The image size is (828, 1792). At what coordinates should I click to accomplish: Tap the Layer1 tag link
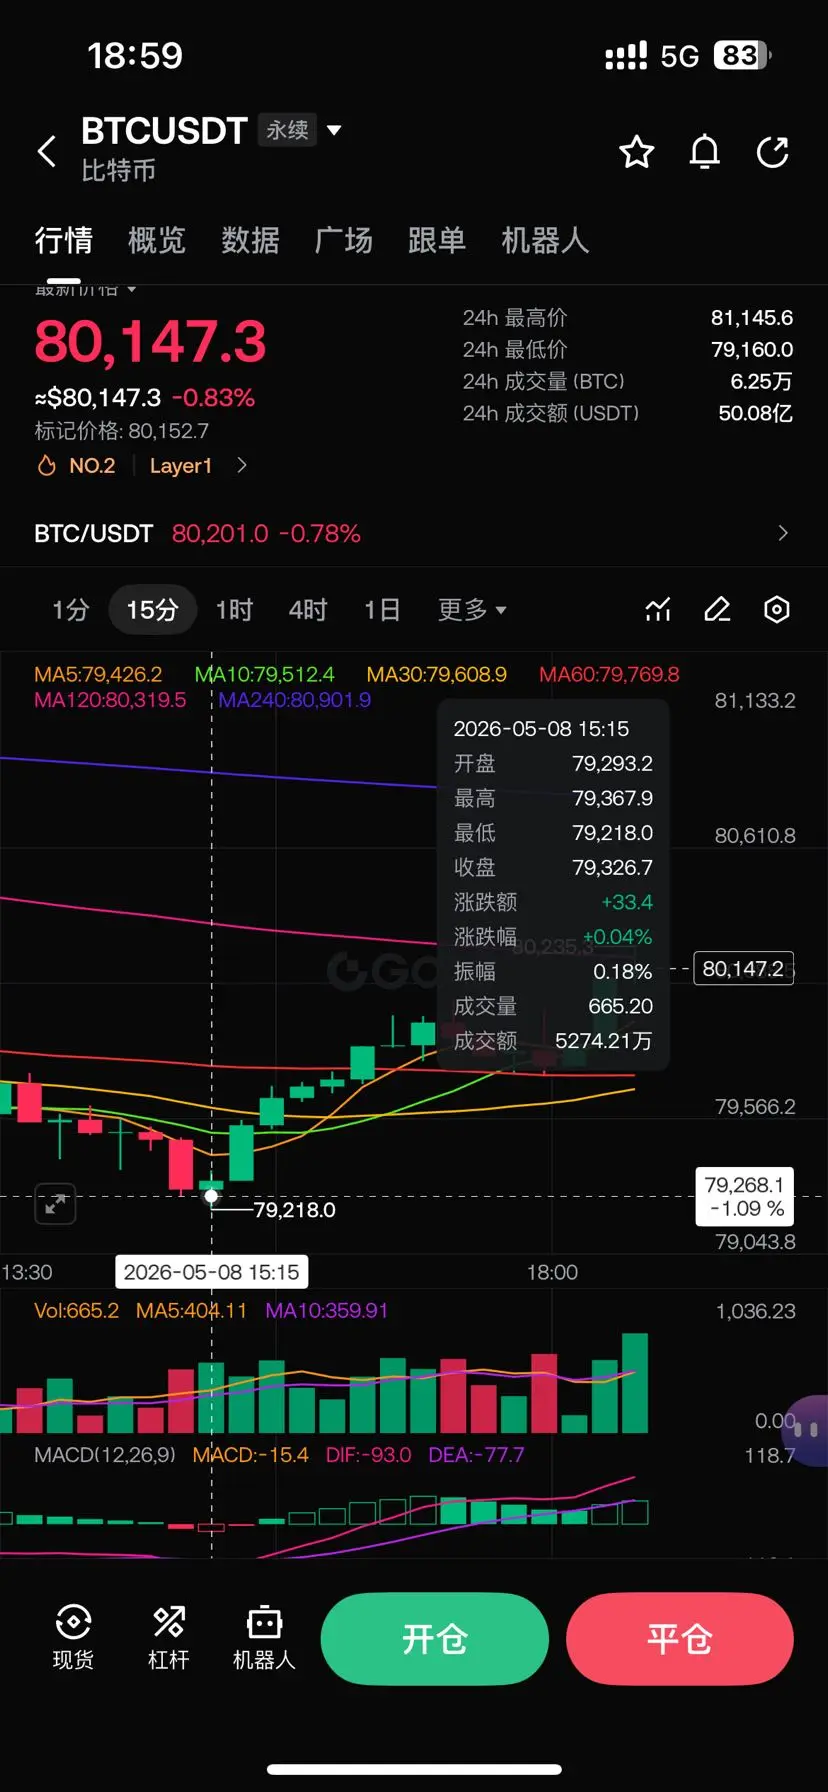coord(181,466)
